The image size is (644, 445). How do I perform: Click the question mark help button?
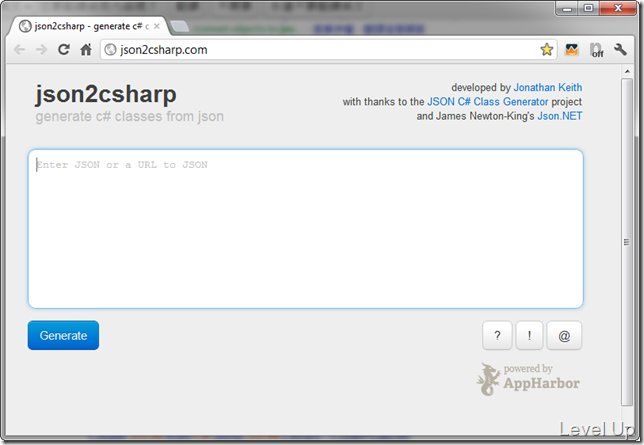click(x=497, y=336)
